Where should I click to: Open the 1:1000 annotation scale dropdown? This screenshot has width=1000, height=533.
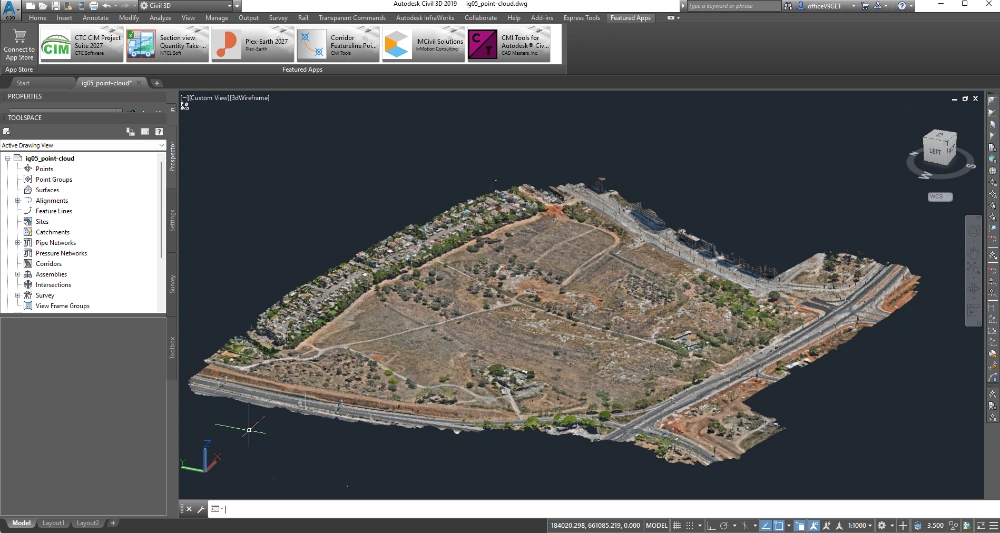click(x=860, y=525)
